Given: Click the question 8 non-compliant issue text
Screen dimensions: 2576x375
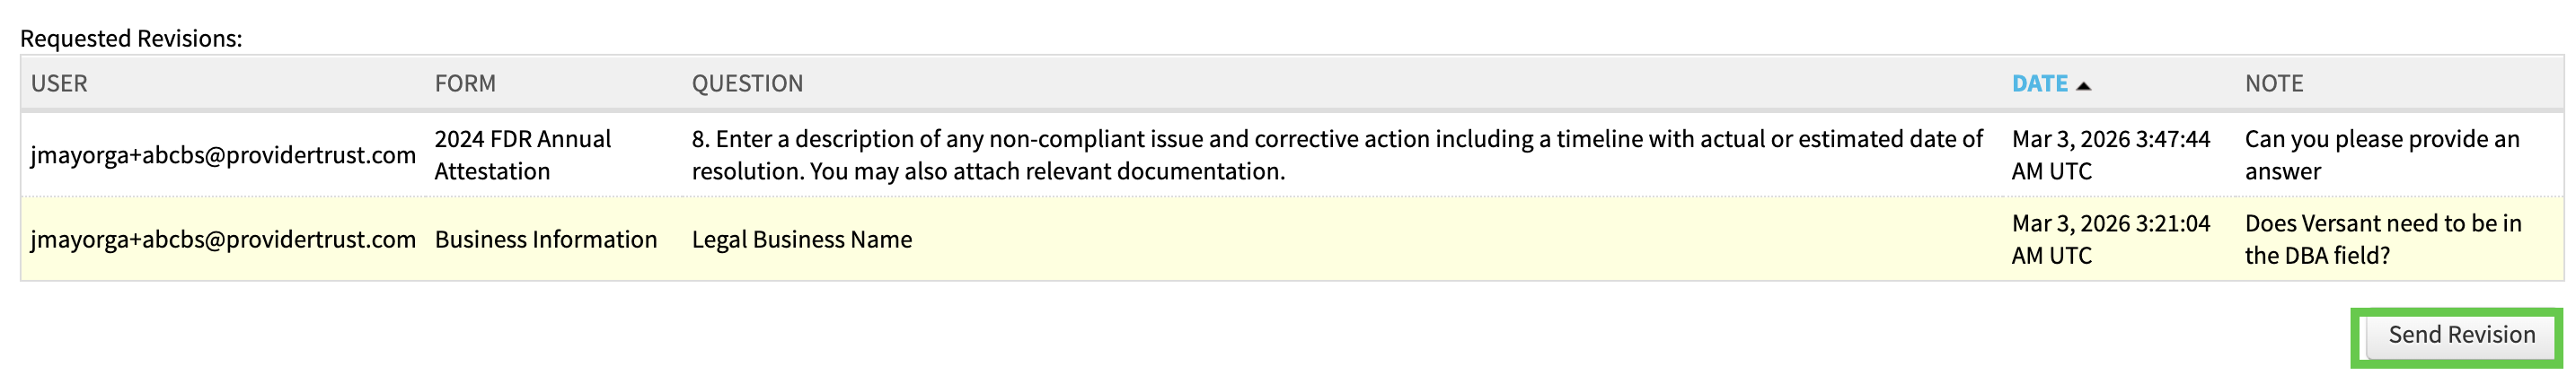Looking at the screenshot, I should [x=1336, y=155].
